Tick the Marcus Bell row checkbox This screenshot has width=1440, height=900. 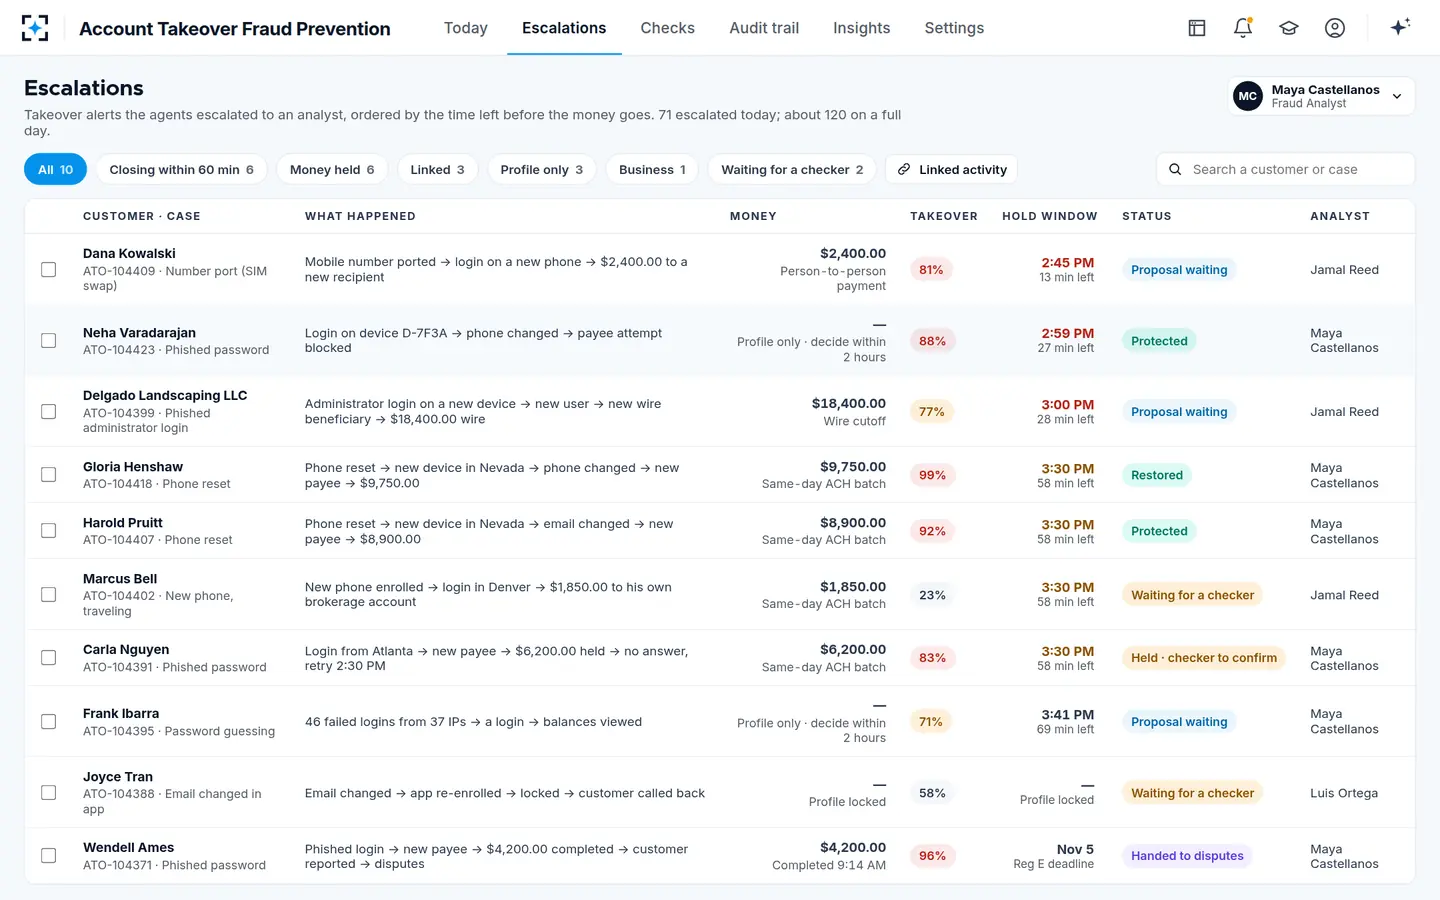48,595
